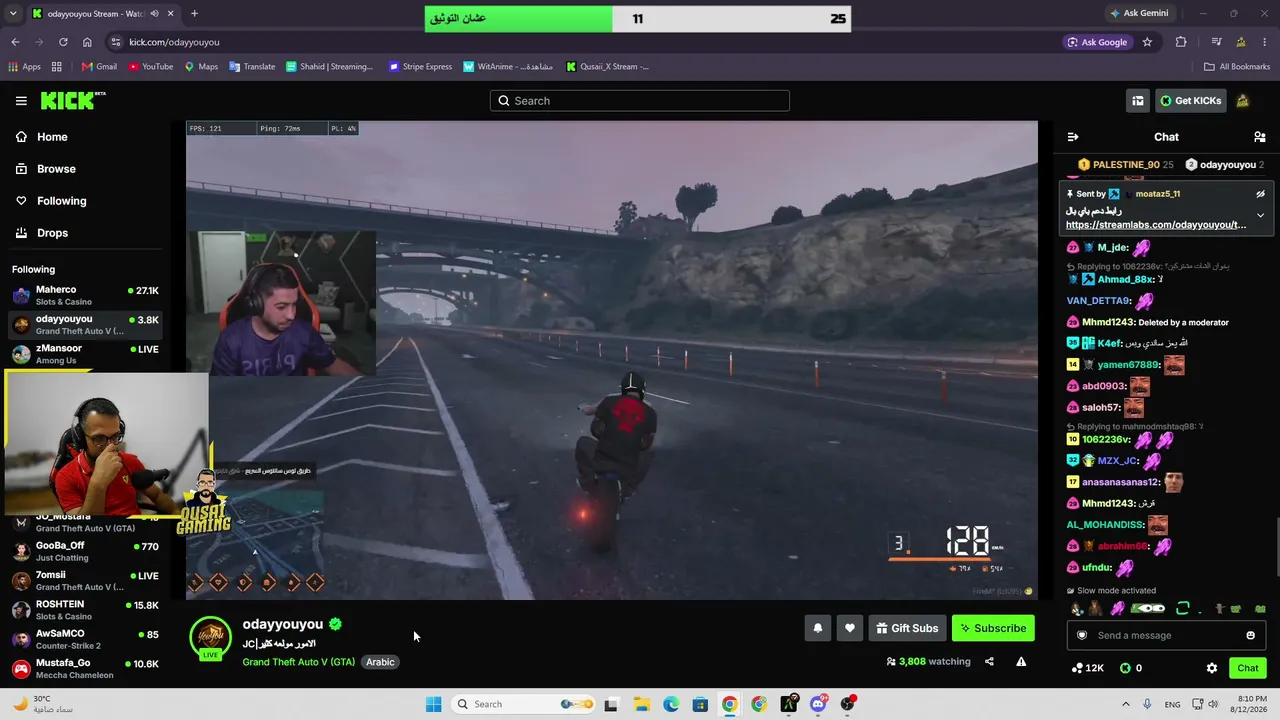
Task: Open the Chrome three-dot menu
Action: click(x=1265, y=42)
